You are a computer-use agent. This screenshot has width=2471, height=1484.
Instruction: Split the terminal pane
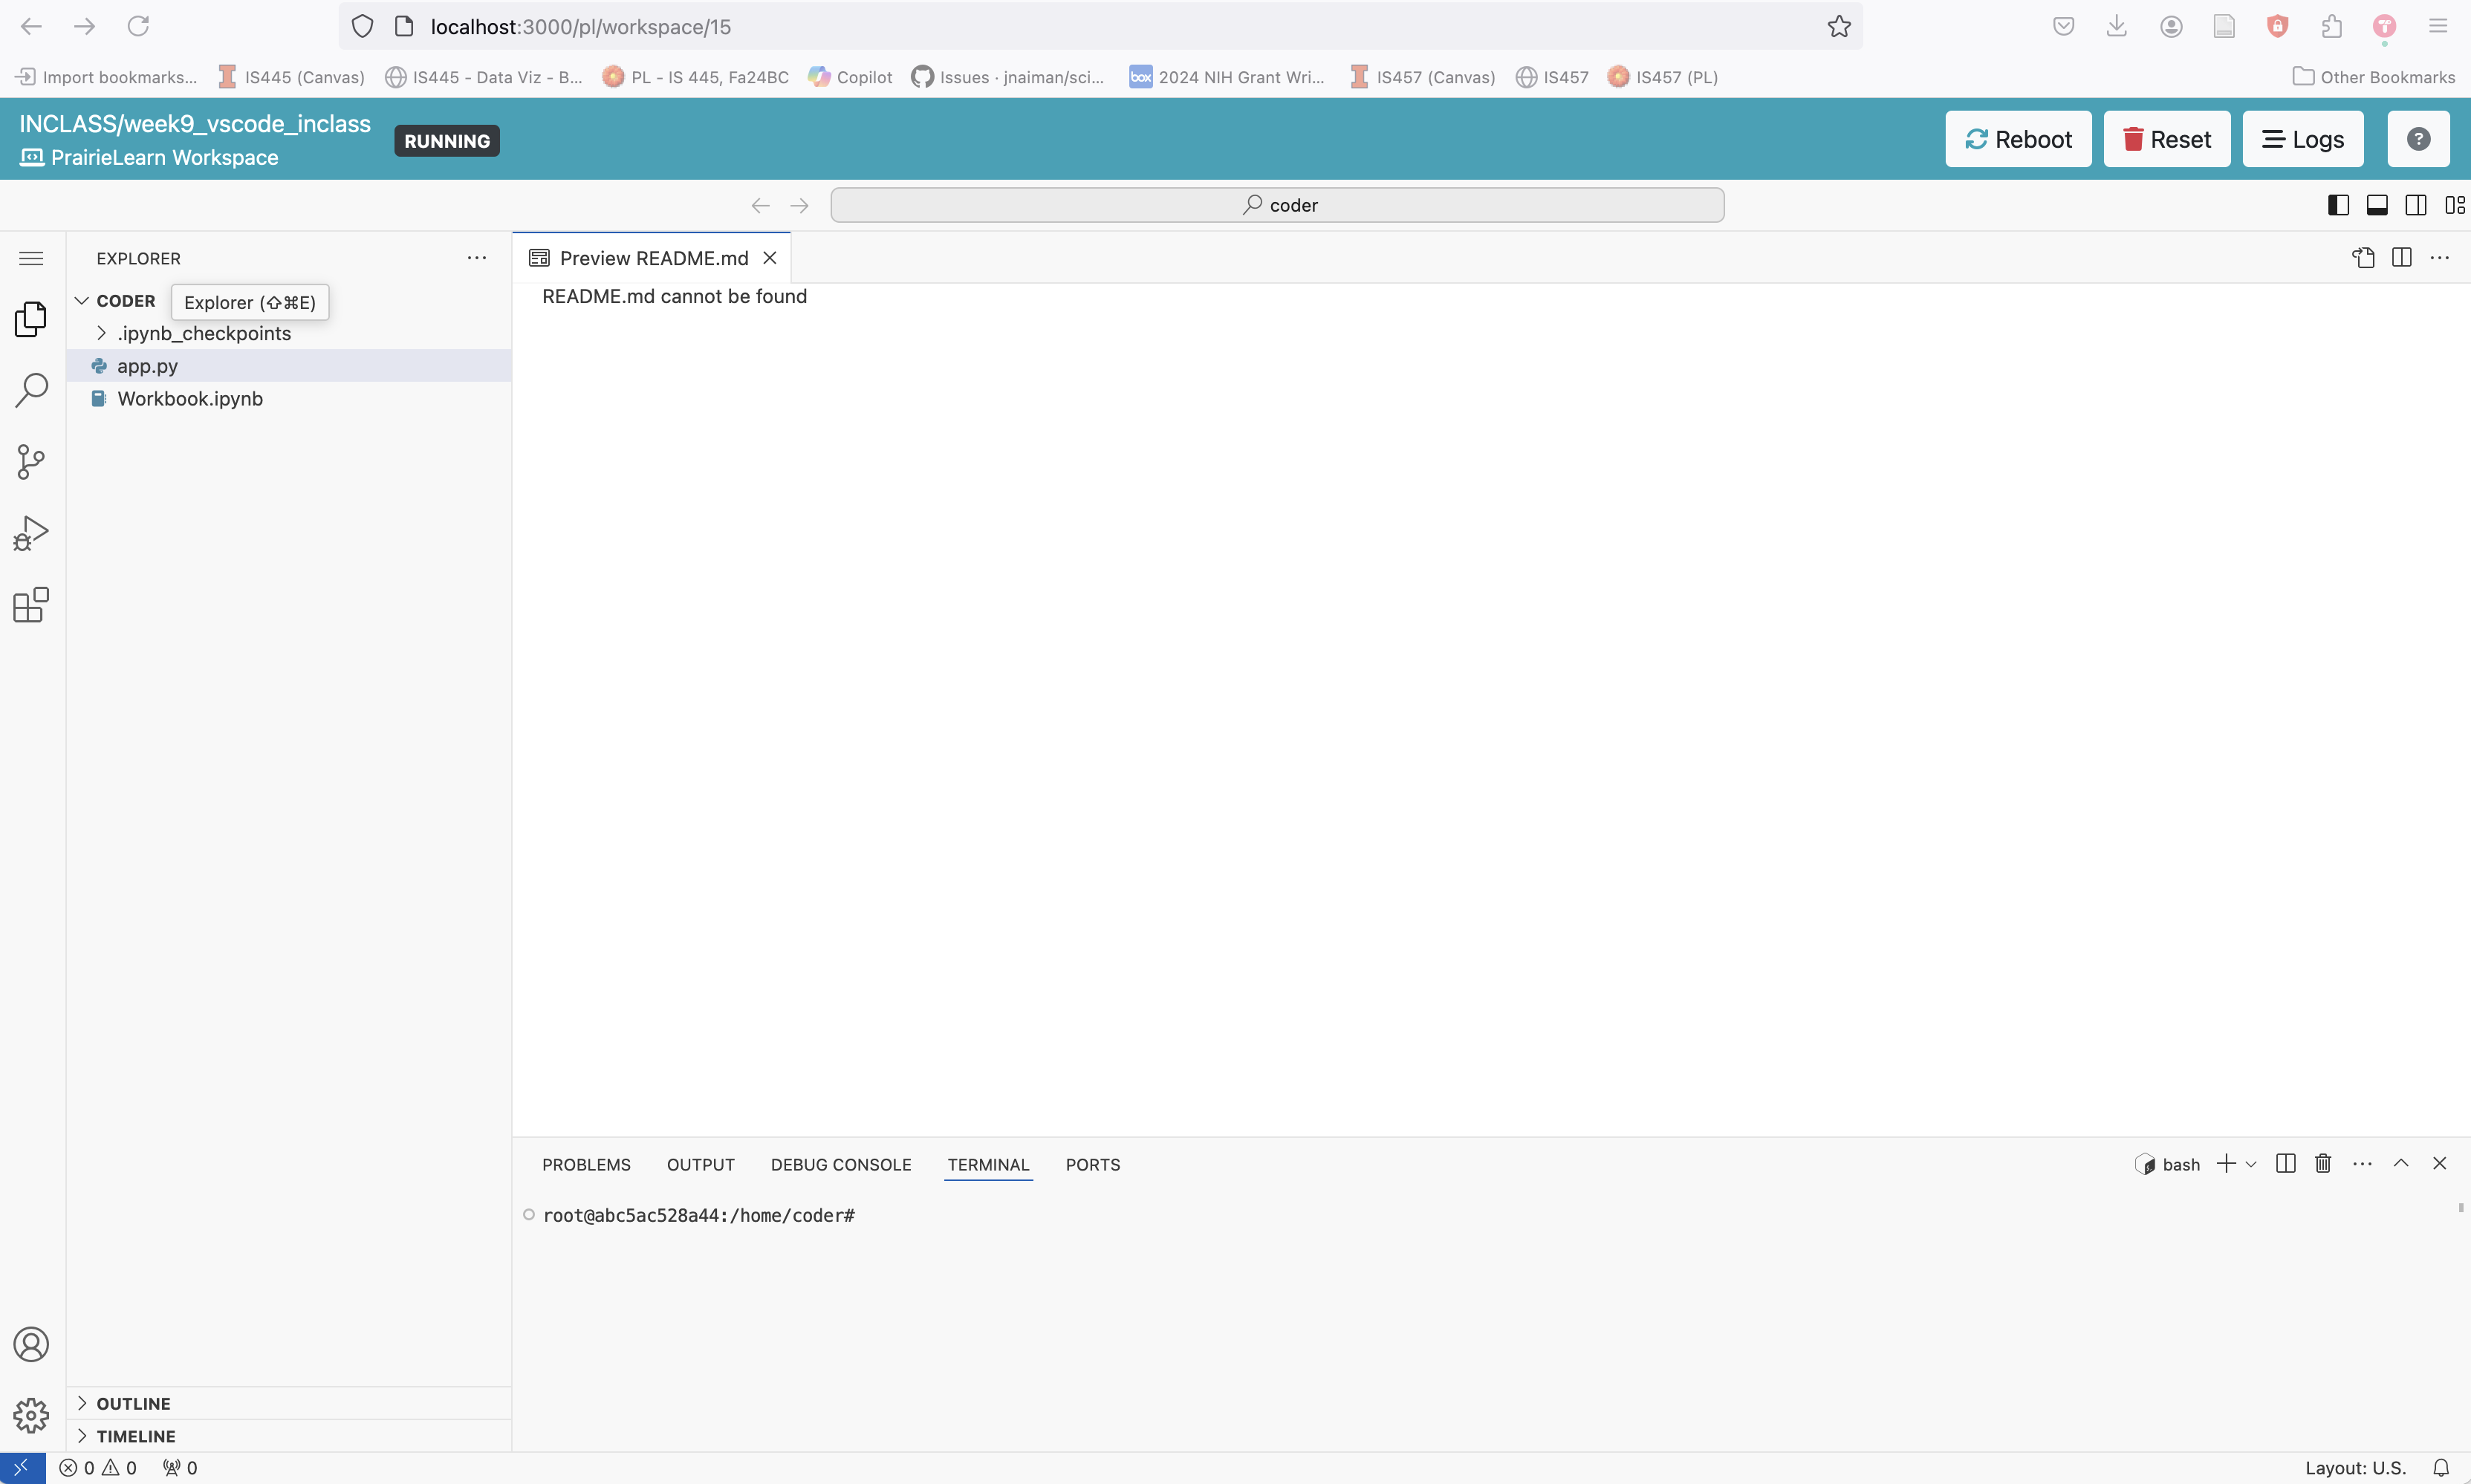(x=2285, y=1164)
